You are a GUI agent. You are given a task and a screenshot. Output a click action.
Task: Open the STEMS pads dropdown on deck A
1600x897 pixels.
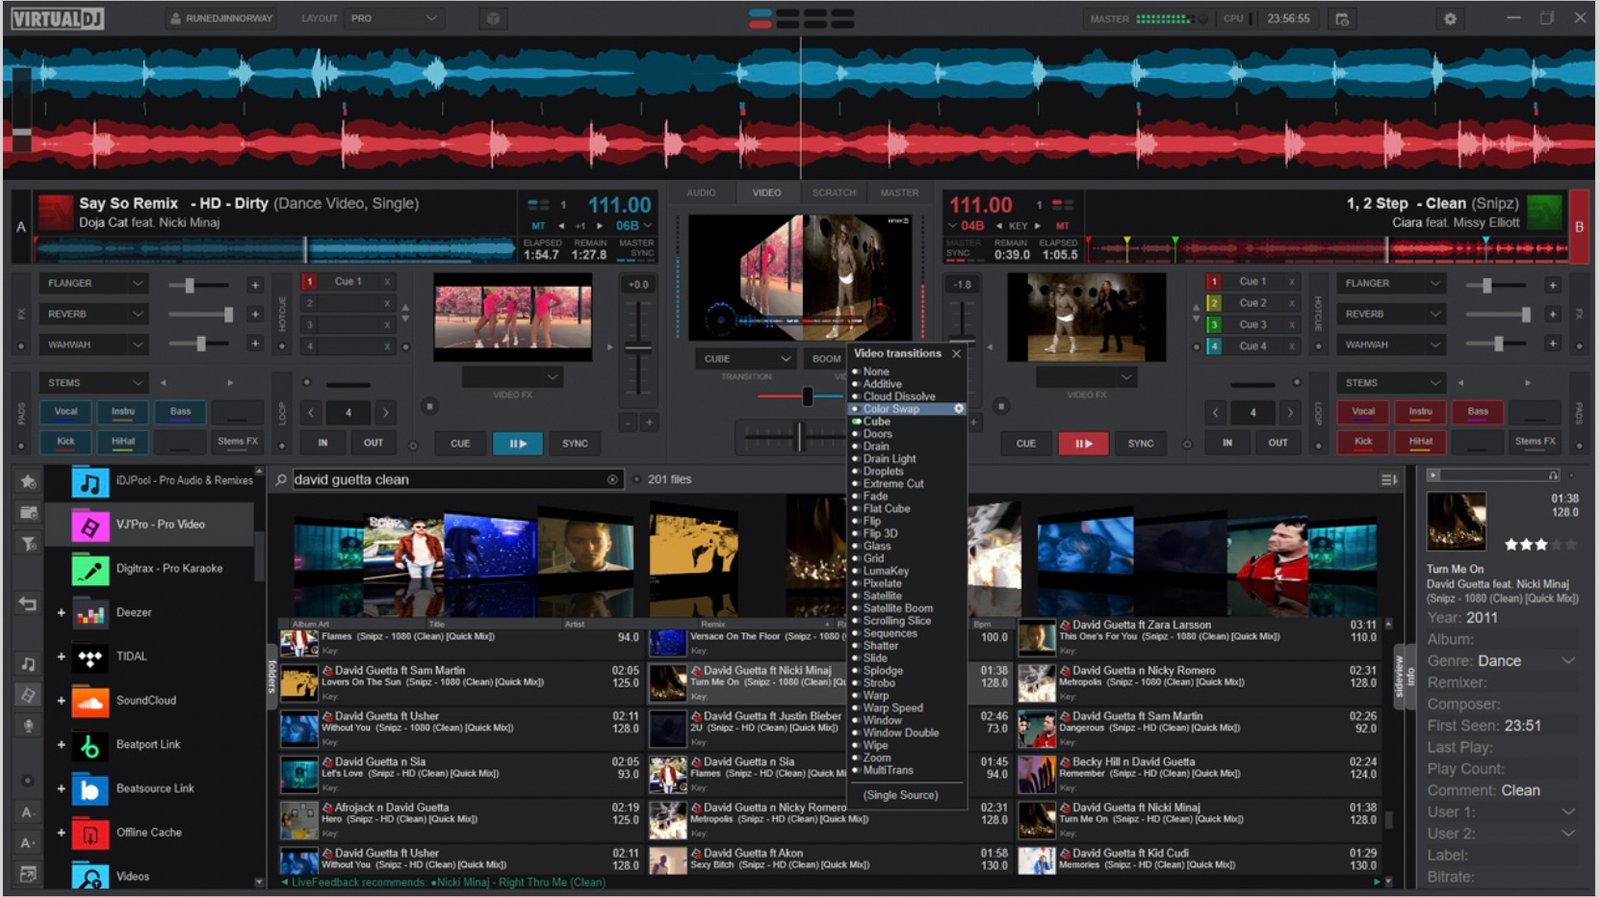95,383
